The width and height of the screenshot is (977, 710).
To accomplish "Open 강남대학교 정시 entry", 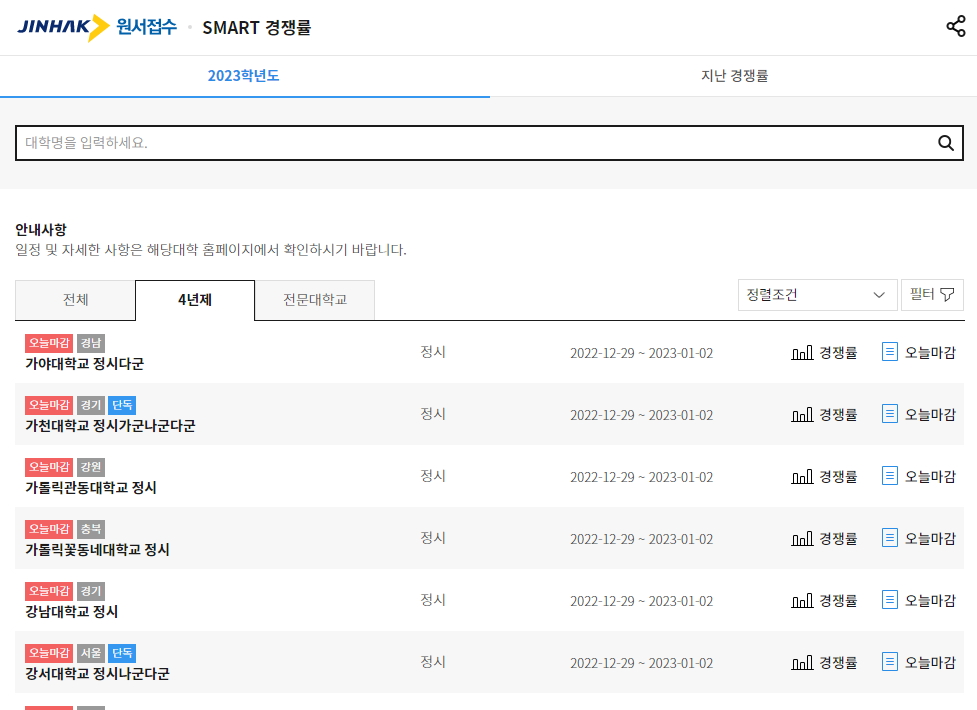I will point(72,612).
